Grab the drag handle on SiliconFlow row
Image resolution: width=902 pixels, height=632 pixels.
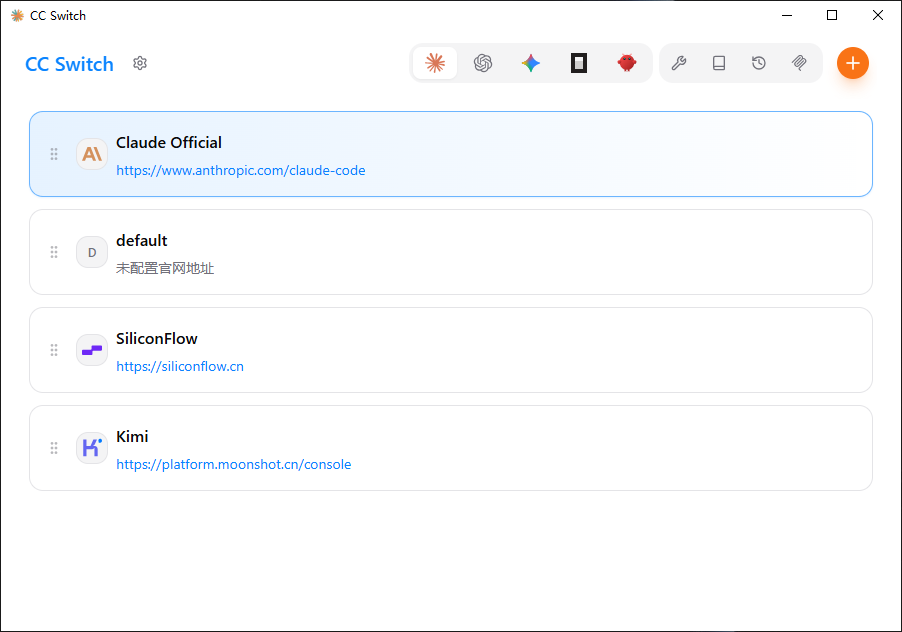pyautogui.click(x=54, y=350)
